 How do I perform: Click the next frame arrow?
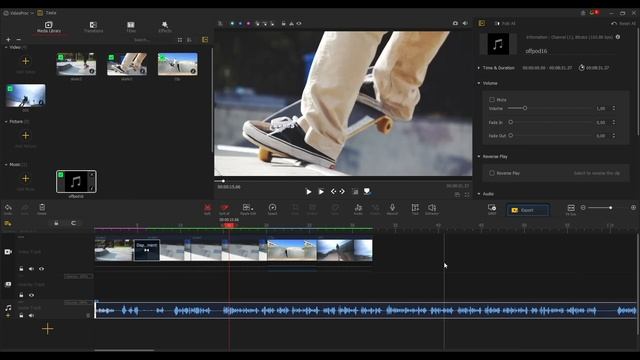342,191
